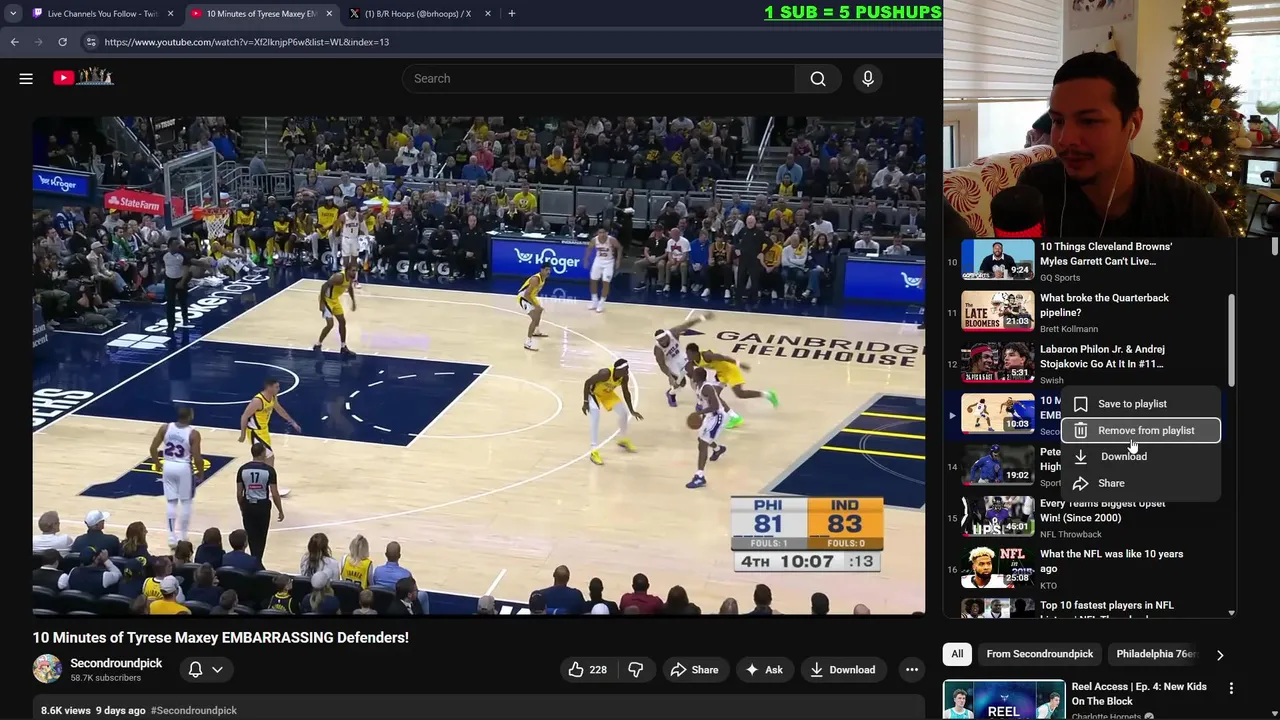
Task: Open the Labaron Philon Jr. playlist video
Action: [1102, 356]
